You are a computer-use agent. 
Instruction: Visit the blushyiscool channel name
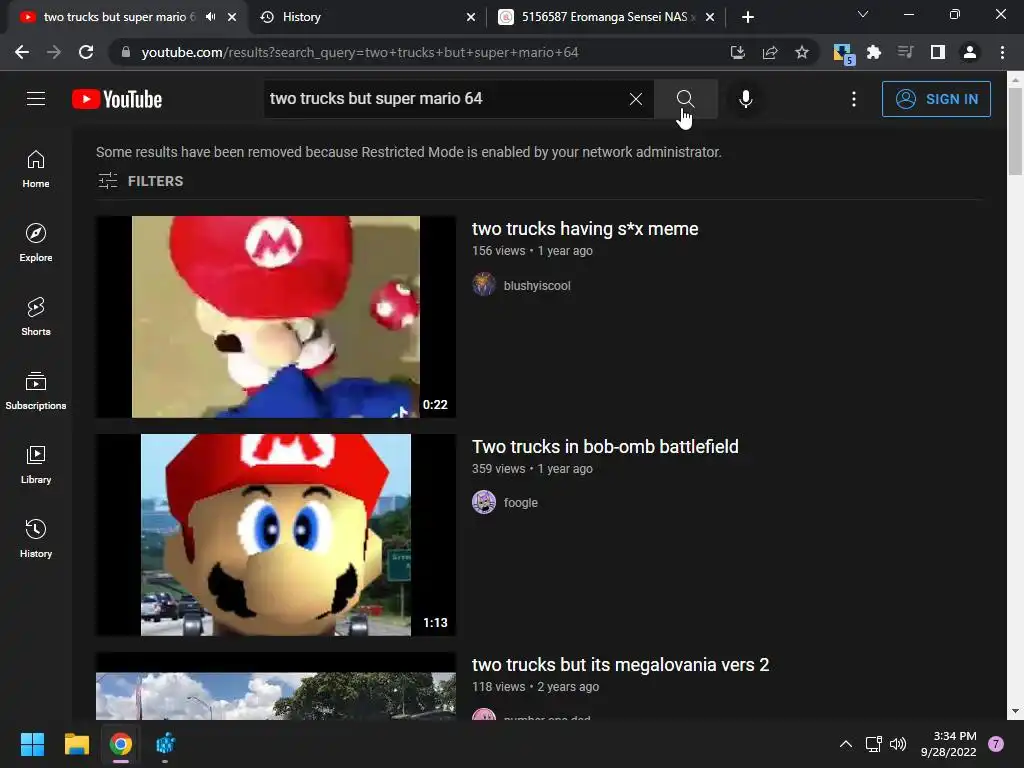point(537,285)
